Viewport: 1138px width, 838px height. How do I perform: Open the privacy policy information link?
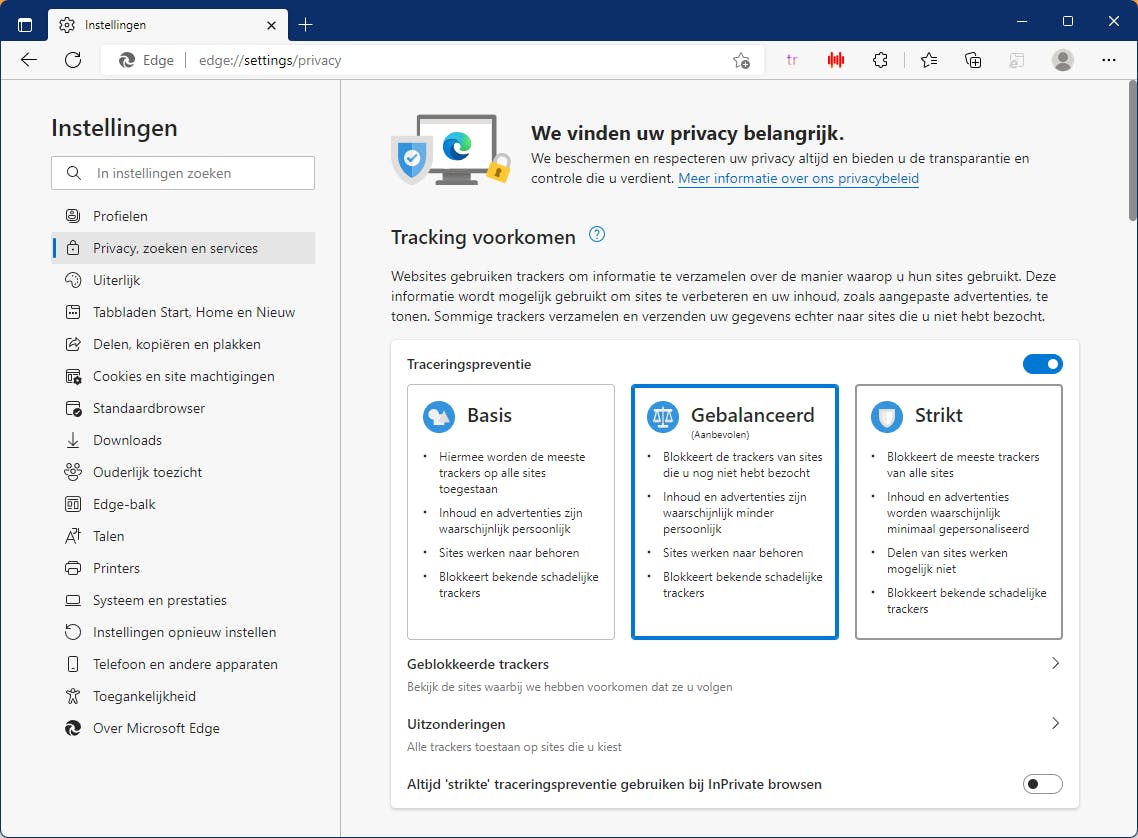[798, 179]
